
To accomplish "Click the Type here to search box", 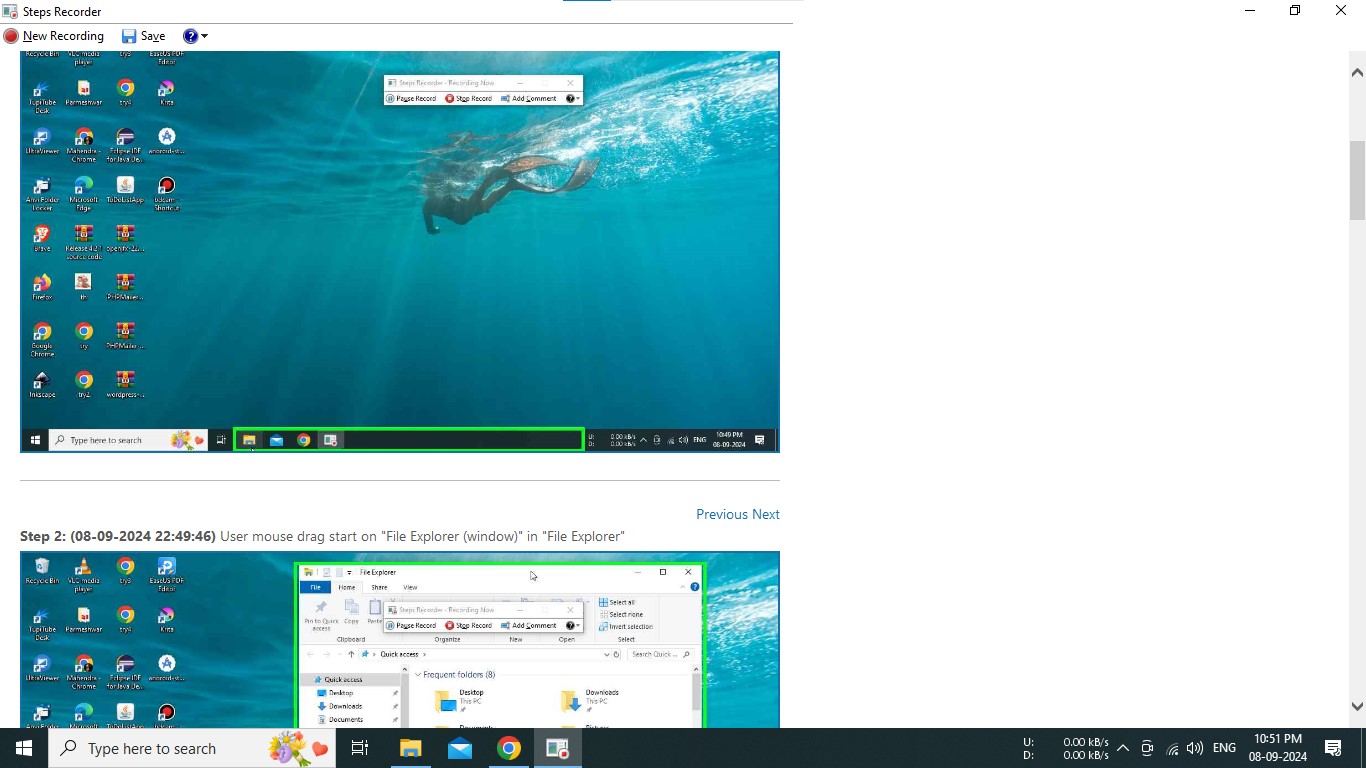I will (192, 748).
